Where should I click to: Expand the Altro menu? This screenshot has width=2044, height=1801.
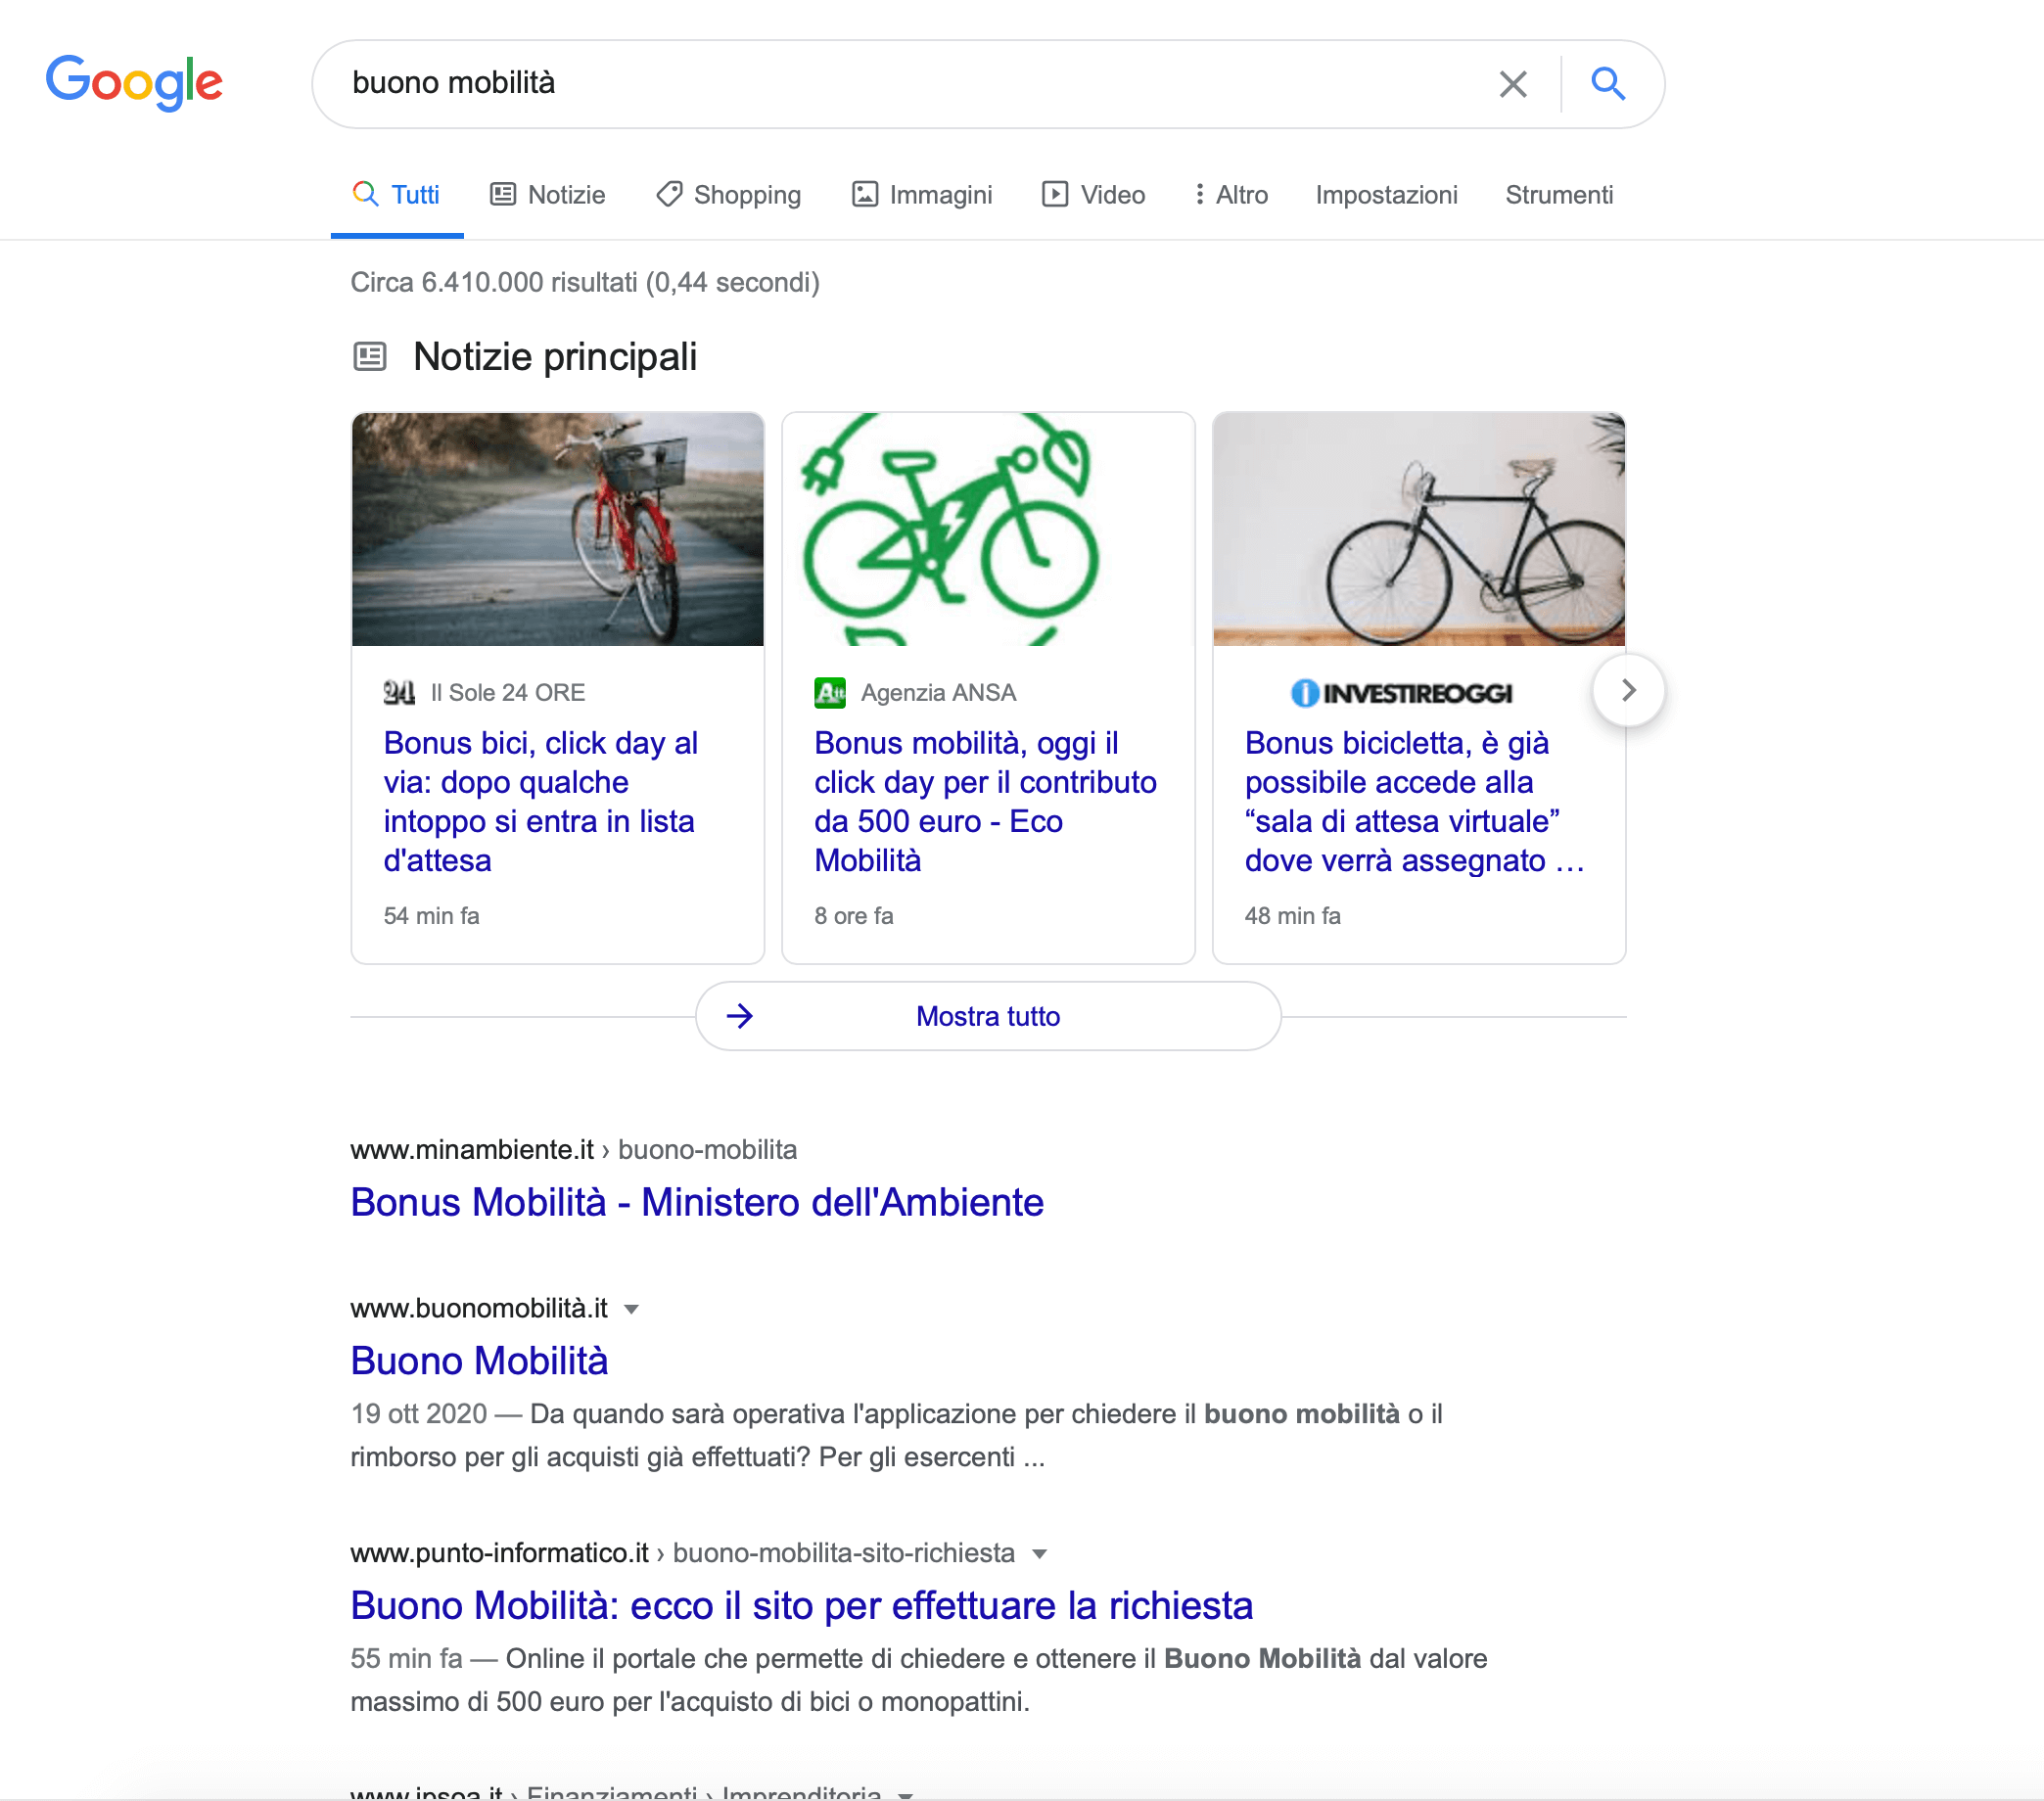(1231, 195)
